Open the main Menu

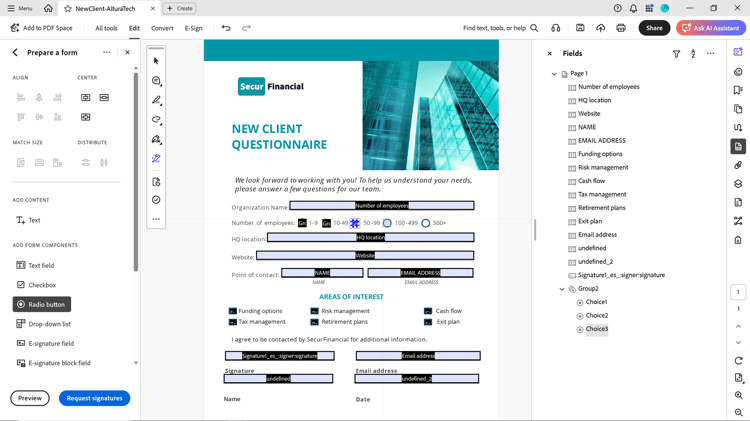20,8
